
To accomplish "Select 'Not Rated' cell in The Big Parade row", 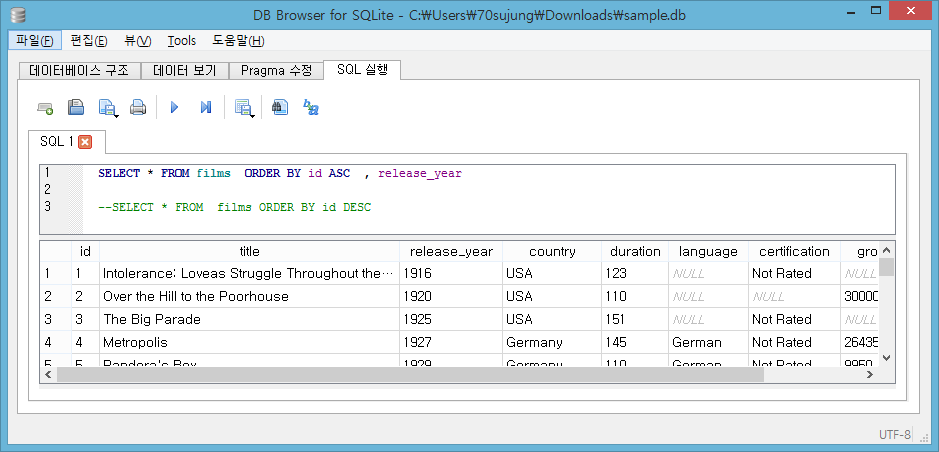I will coord(794,320).
